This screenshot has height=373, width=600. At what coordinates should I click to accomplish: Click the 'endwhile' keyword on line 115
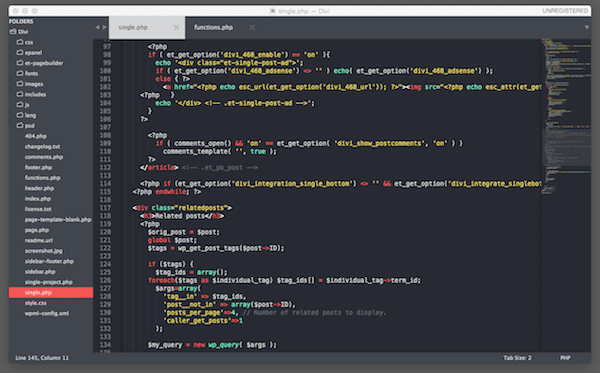[x=171, y=192]
